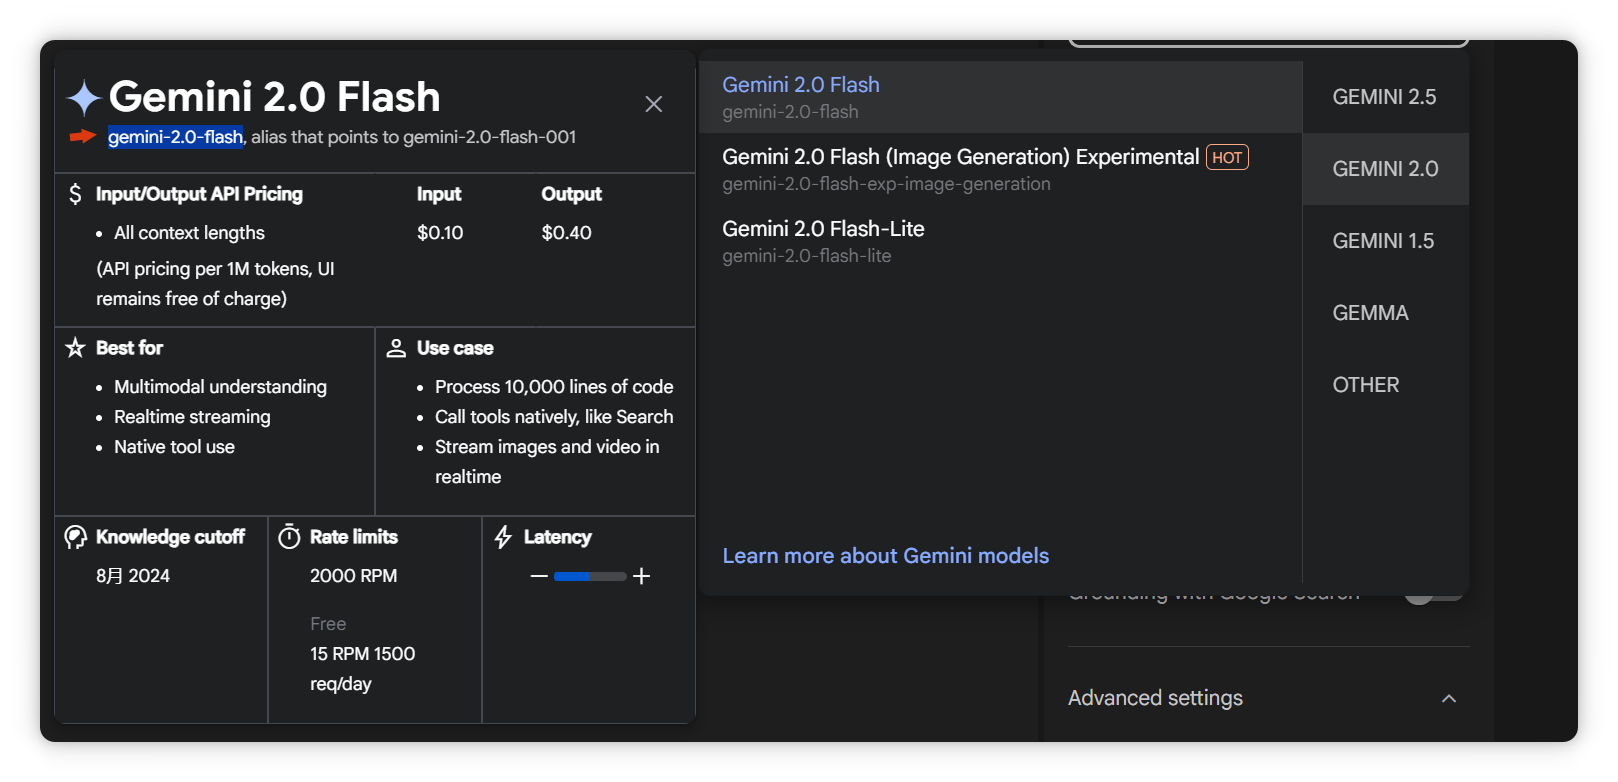Click the red arrow beside model ID
The height and width of the screenshot is (782, 1618).
pyautogui.click(x=83, y=137)
